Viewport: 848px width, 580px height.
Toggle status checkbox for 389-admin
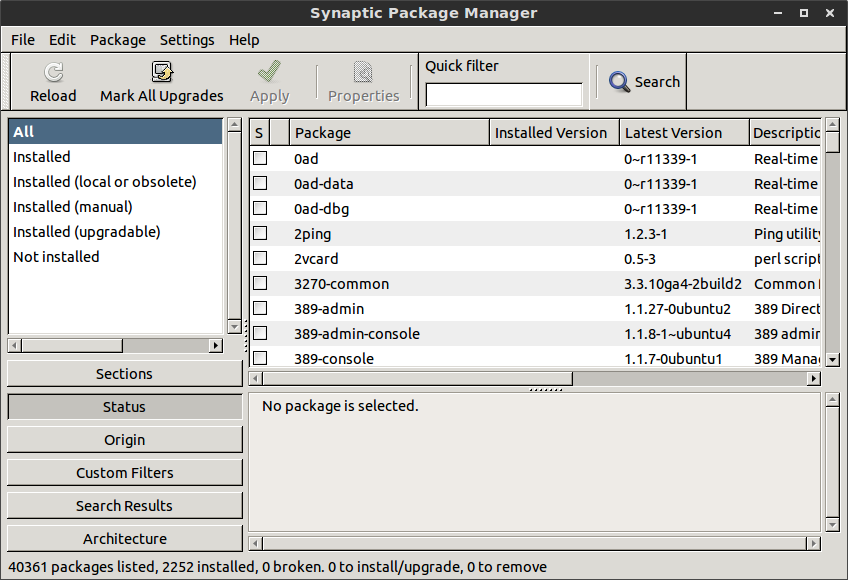pos(260,308)
